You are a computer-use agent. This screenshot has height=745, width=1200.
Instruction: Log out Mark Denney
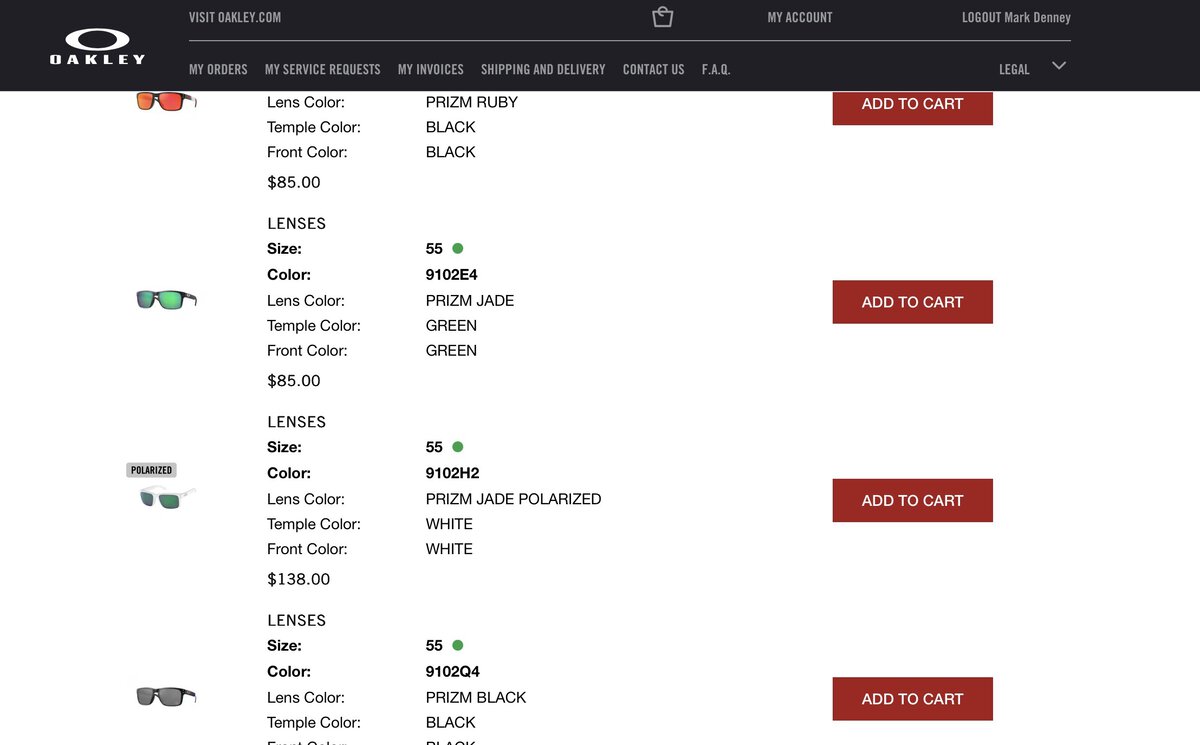click(x=1016, y=17)
